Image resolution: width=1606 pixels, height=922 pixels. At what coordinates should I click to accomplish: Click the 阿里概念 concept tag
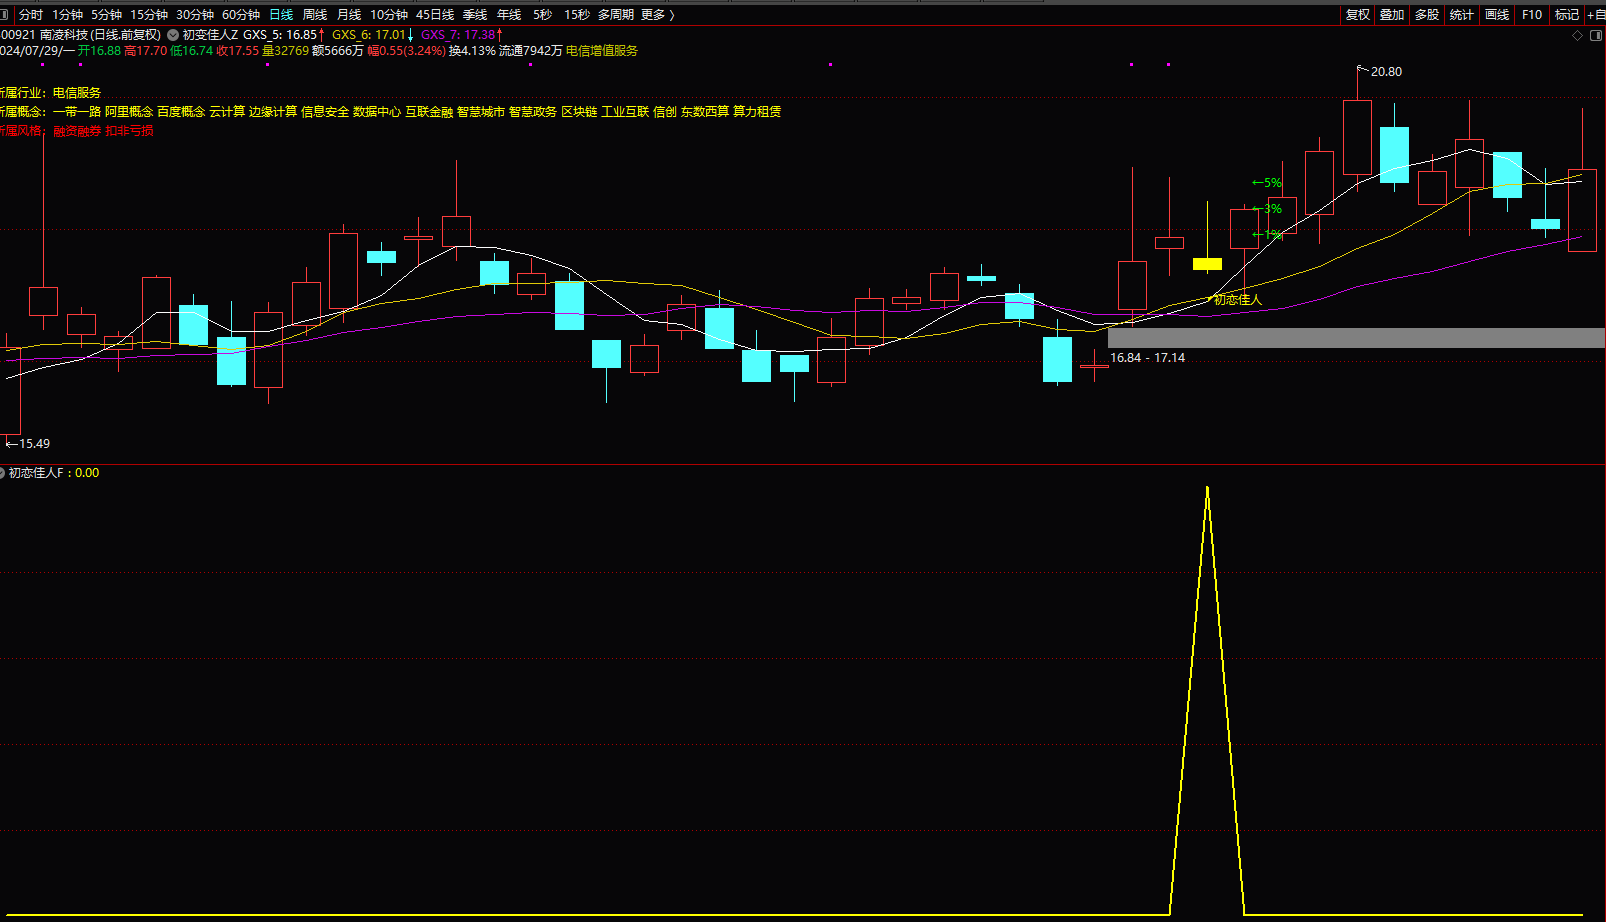tap(129, 112)
